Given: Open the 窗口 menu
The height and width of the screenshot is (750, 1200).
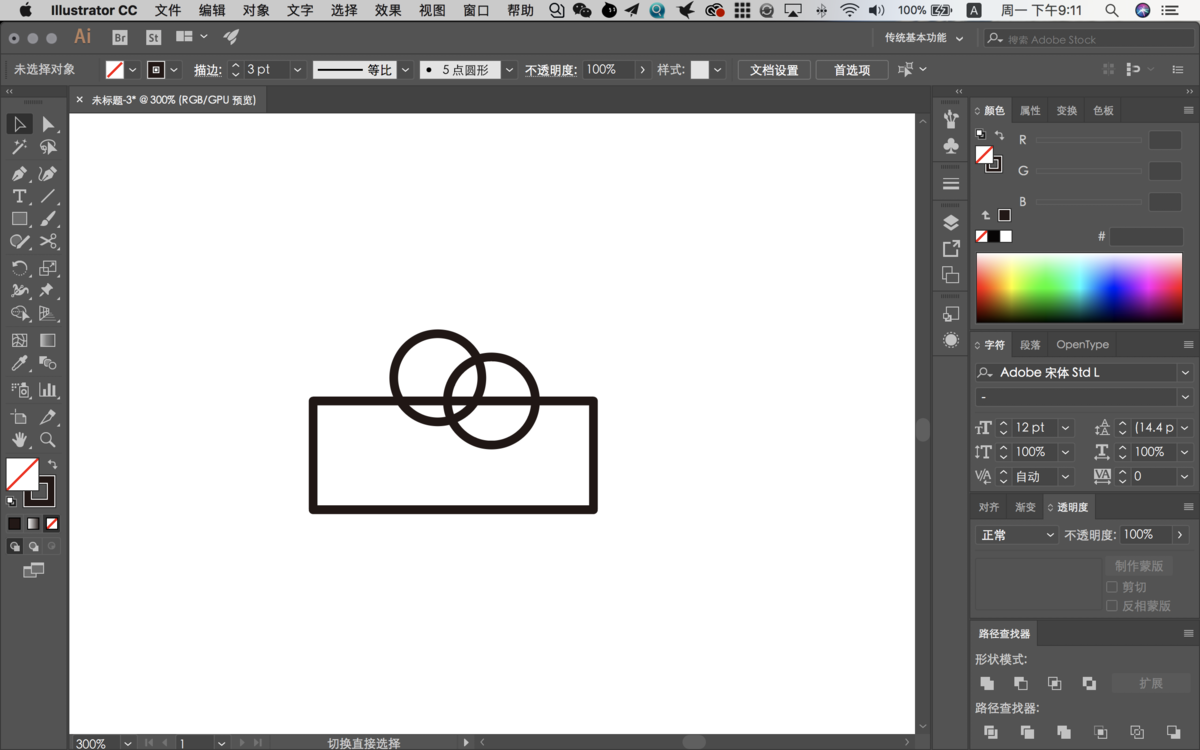Looking at the screenshot, I should tap(476, 10).
